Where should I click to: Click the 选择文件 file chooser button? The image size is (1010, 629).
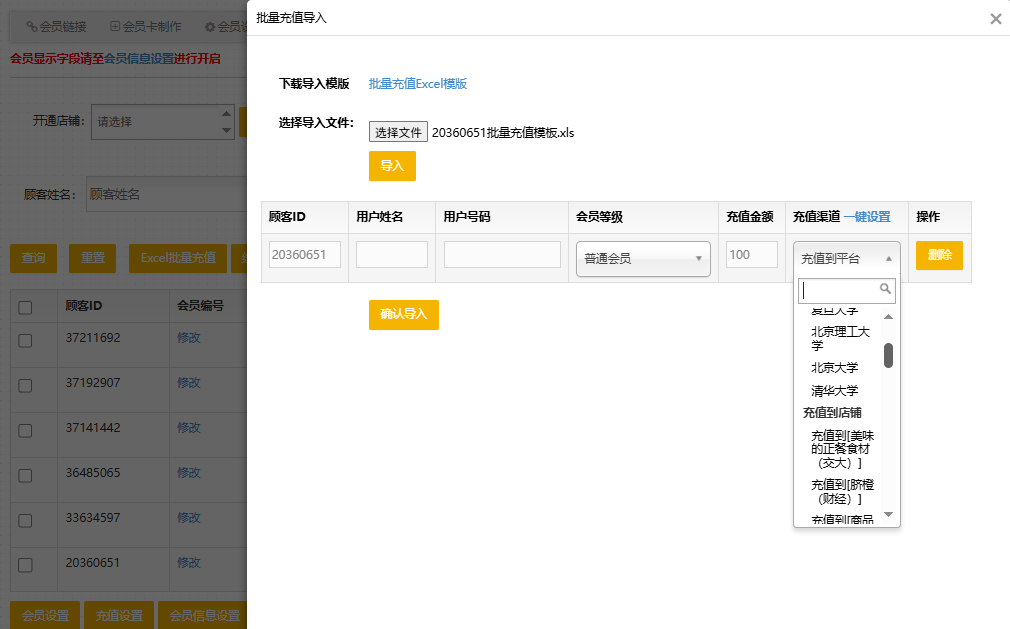click(398, 132)
